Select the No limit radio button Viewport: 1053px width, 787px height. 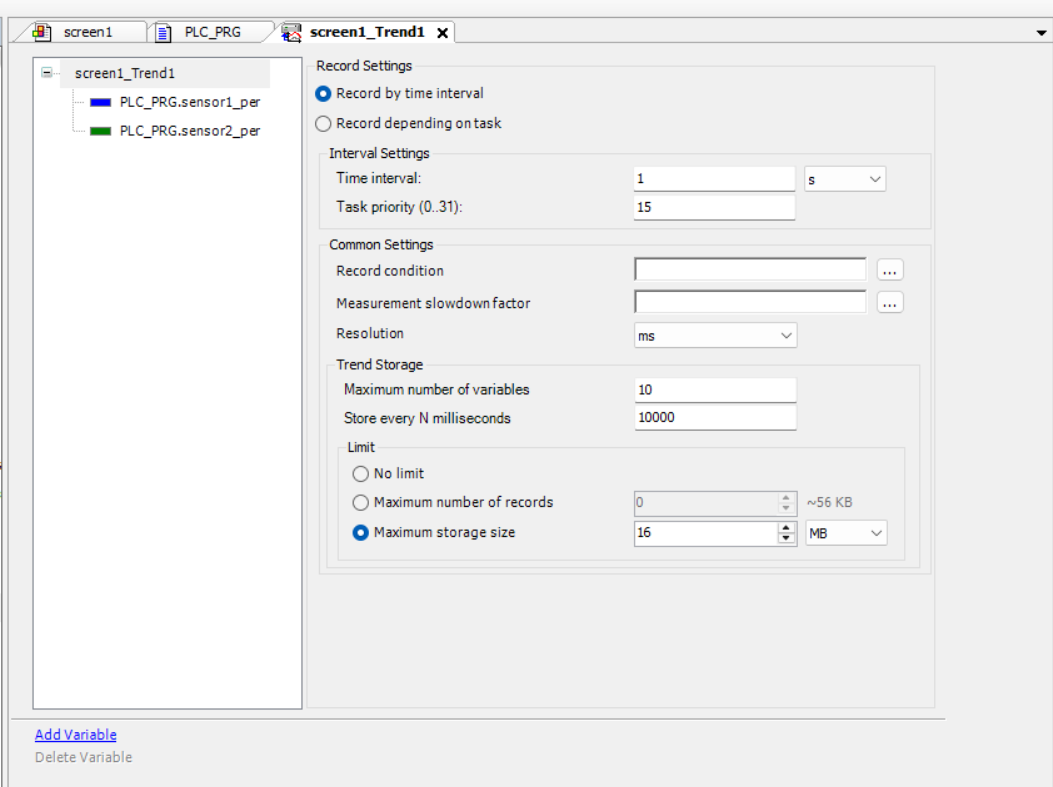361,474
